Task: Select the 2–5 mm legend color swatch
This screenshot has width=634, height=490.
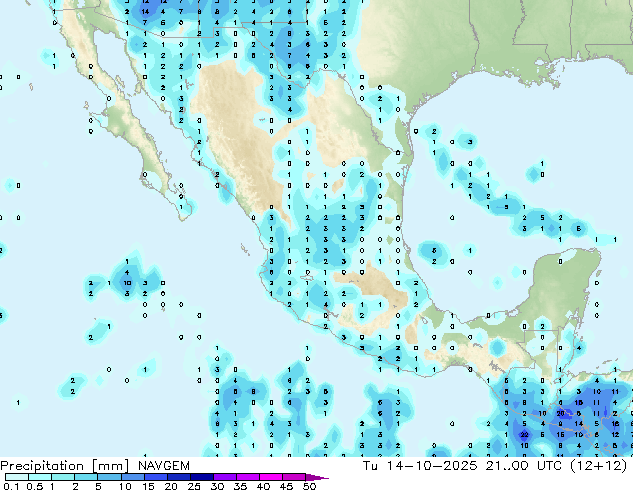Action: (86, 477)
